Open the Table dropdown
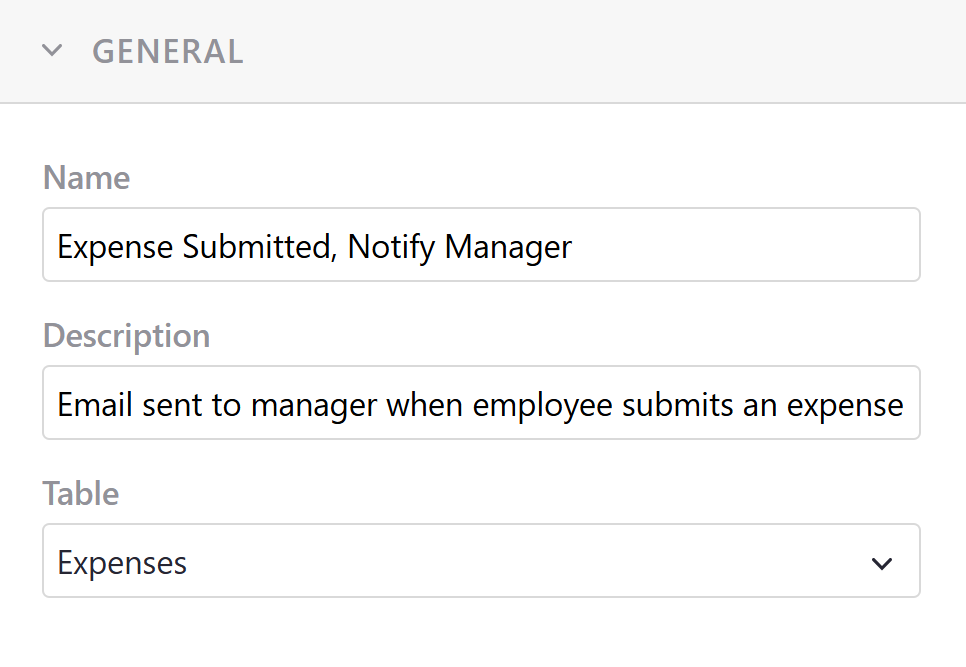Image resolution: width=966 pixels, height=667 pixels. tap(480, 562)
